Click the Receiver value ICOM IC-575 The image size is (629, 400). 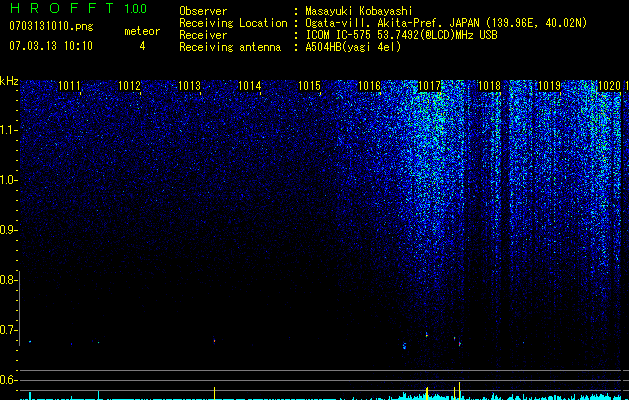tap(340, 35)
